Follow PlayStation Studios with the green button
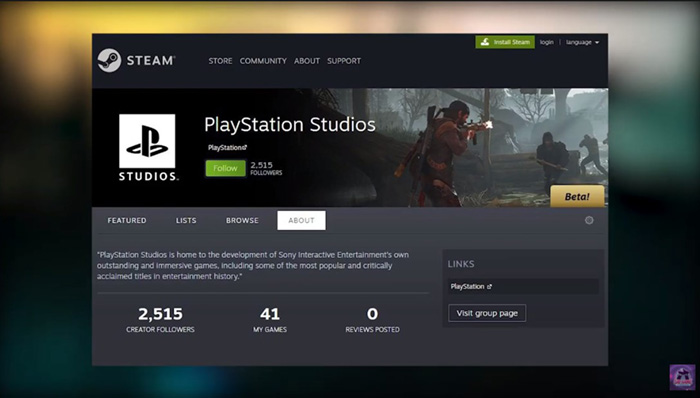Screen dimensions: 700x398 coord(225,168)
